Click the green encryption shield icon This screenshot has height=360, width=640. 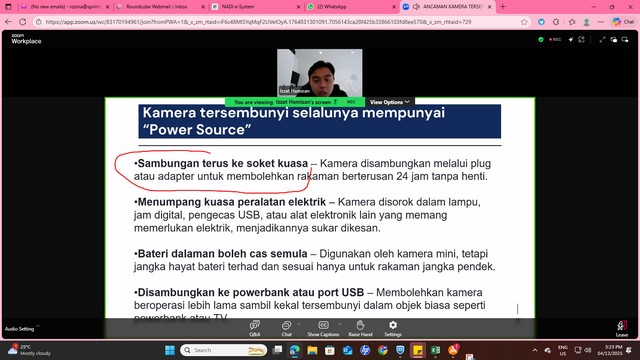click(541, 40)
